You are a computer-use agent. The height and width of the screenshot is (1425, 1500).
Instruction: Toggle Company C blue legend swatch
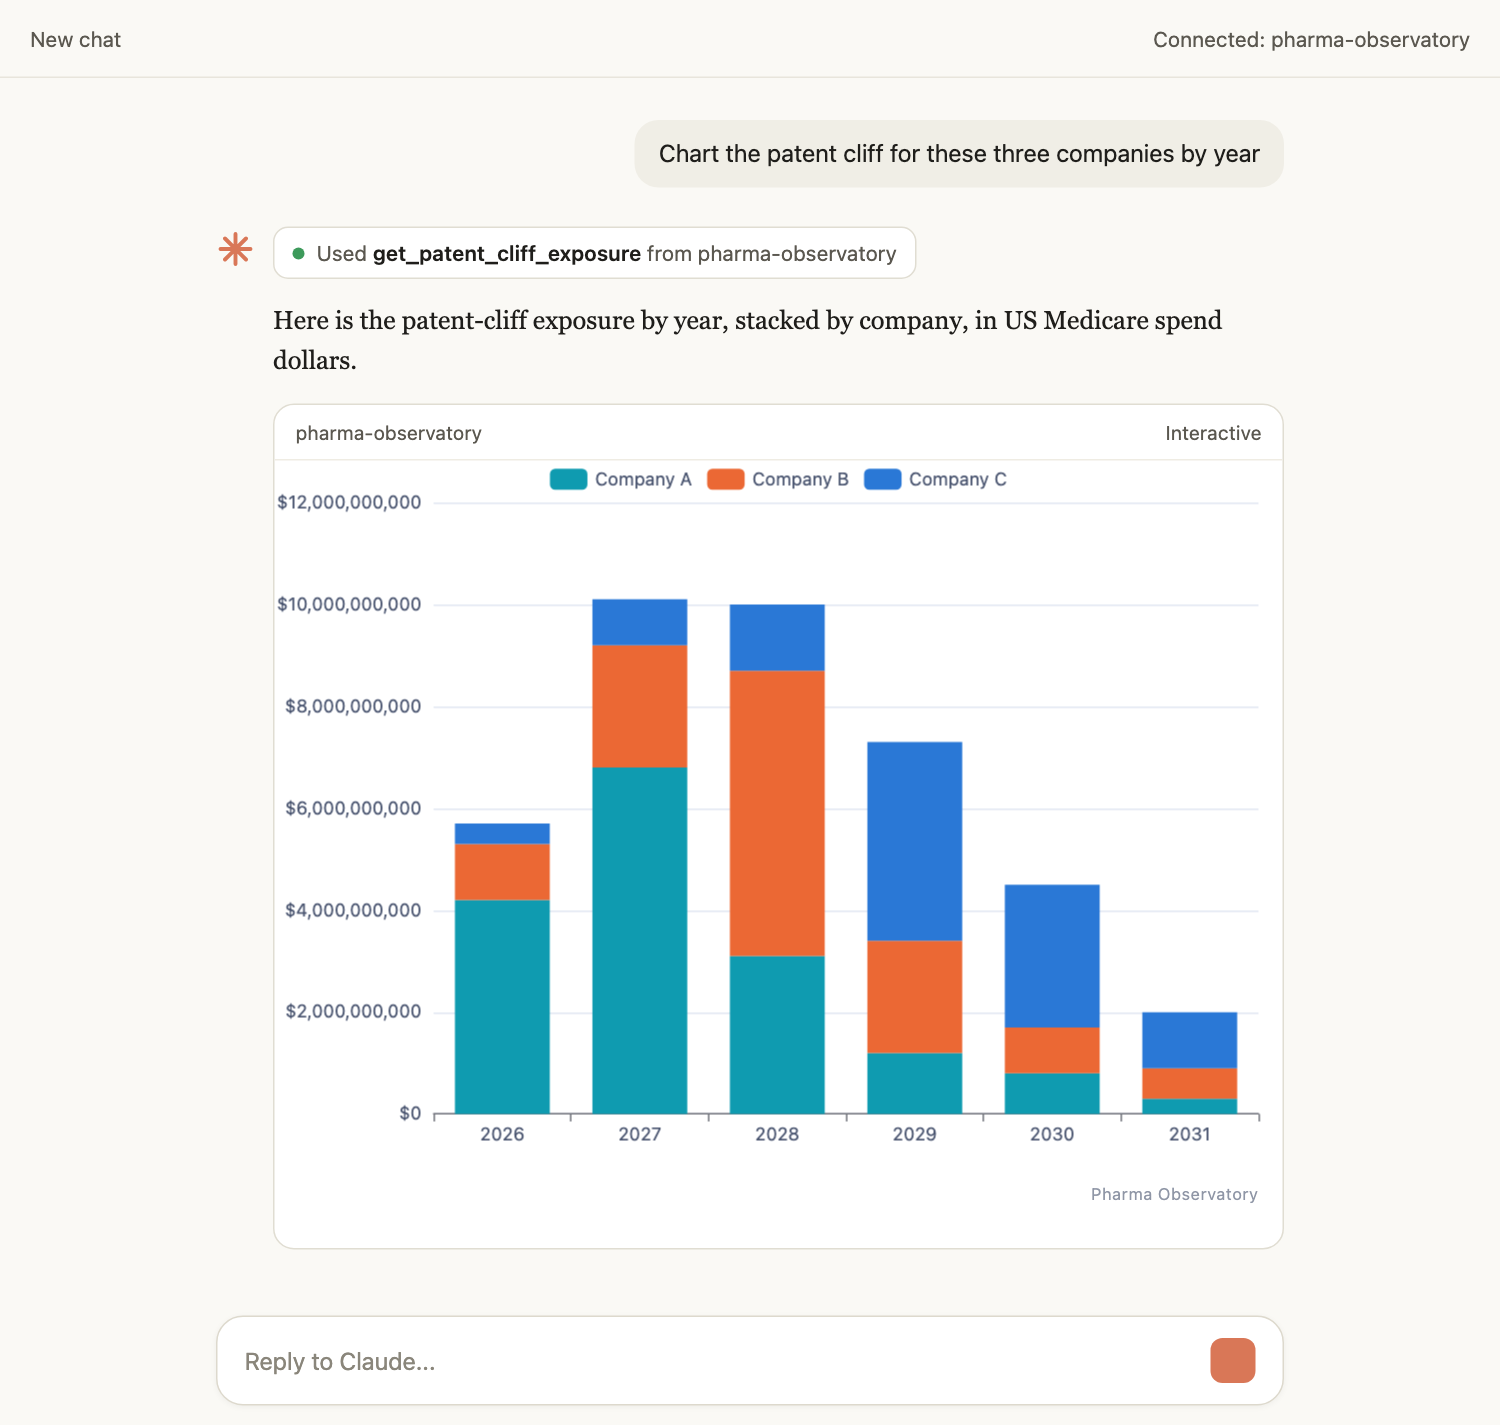pyautogui.click(x=882, y=479)
